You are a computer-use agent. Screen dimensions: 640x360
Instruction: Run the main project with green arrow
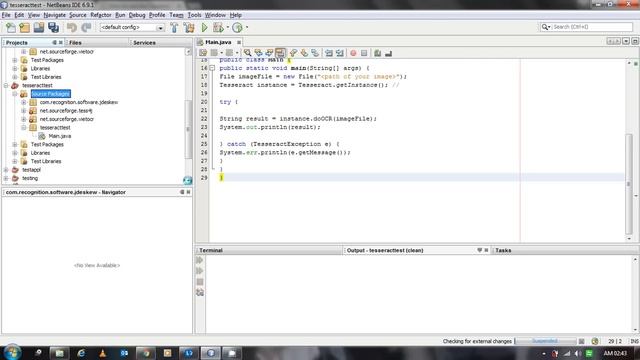(x=204, y=27)
